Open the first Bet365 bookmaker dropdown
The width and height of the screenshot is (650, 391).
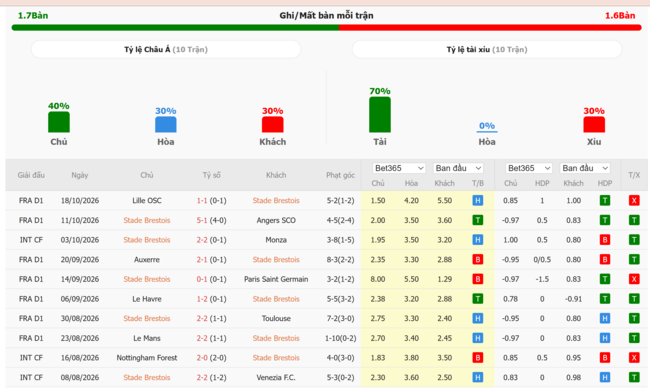point(399,168)
